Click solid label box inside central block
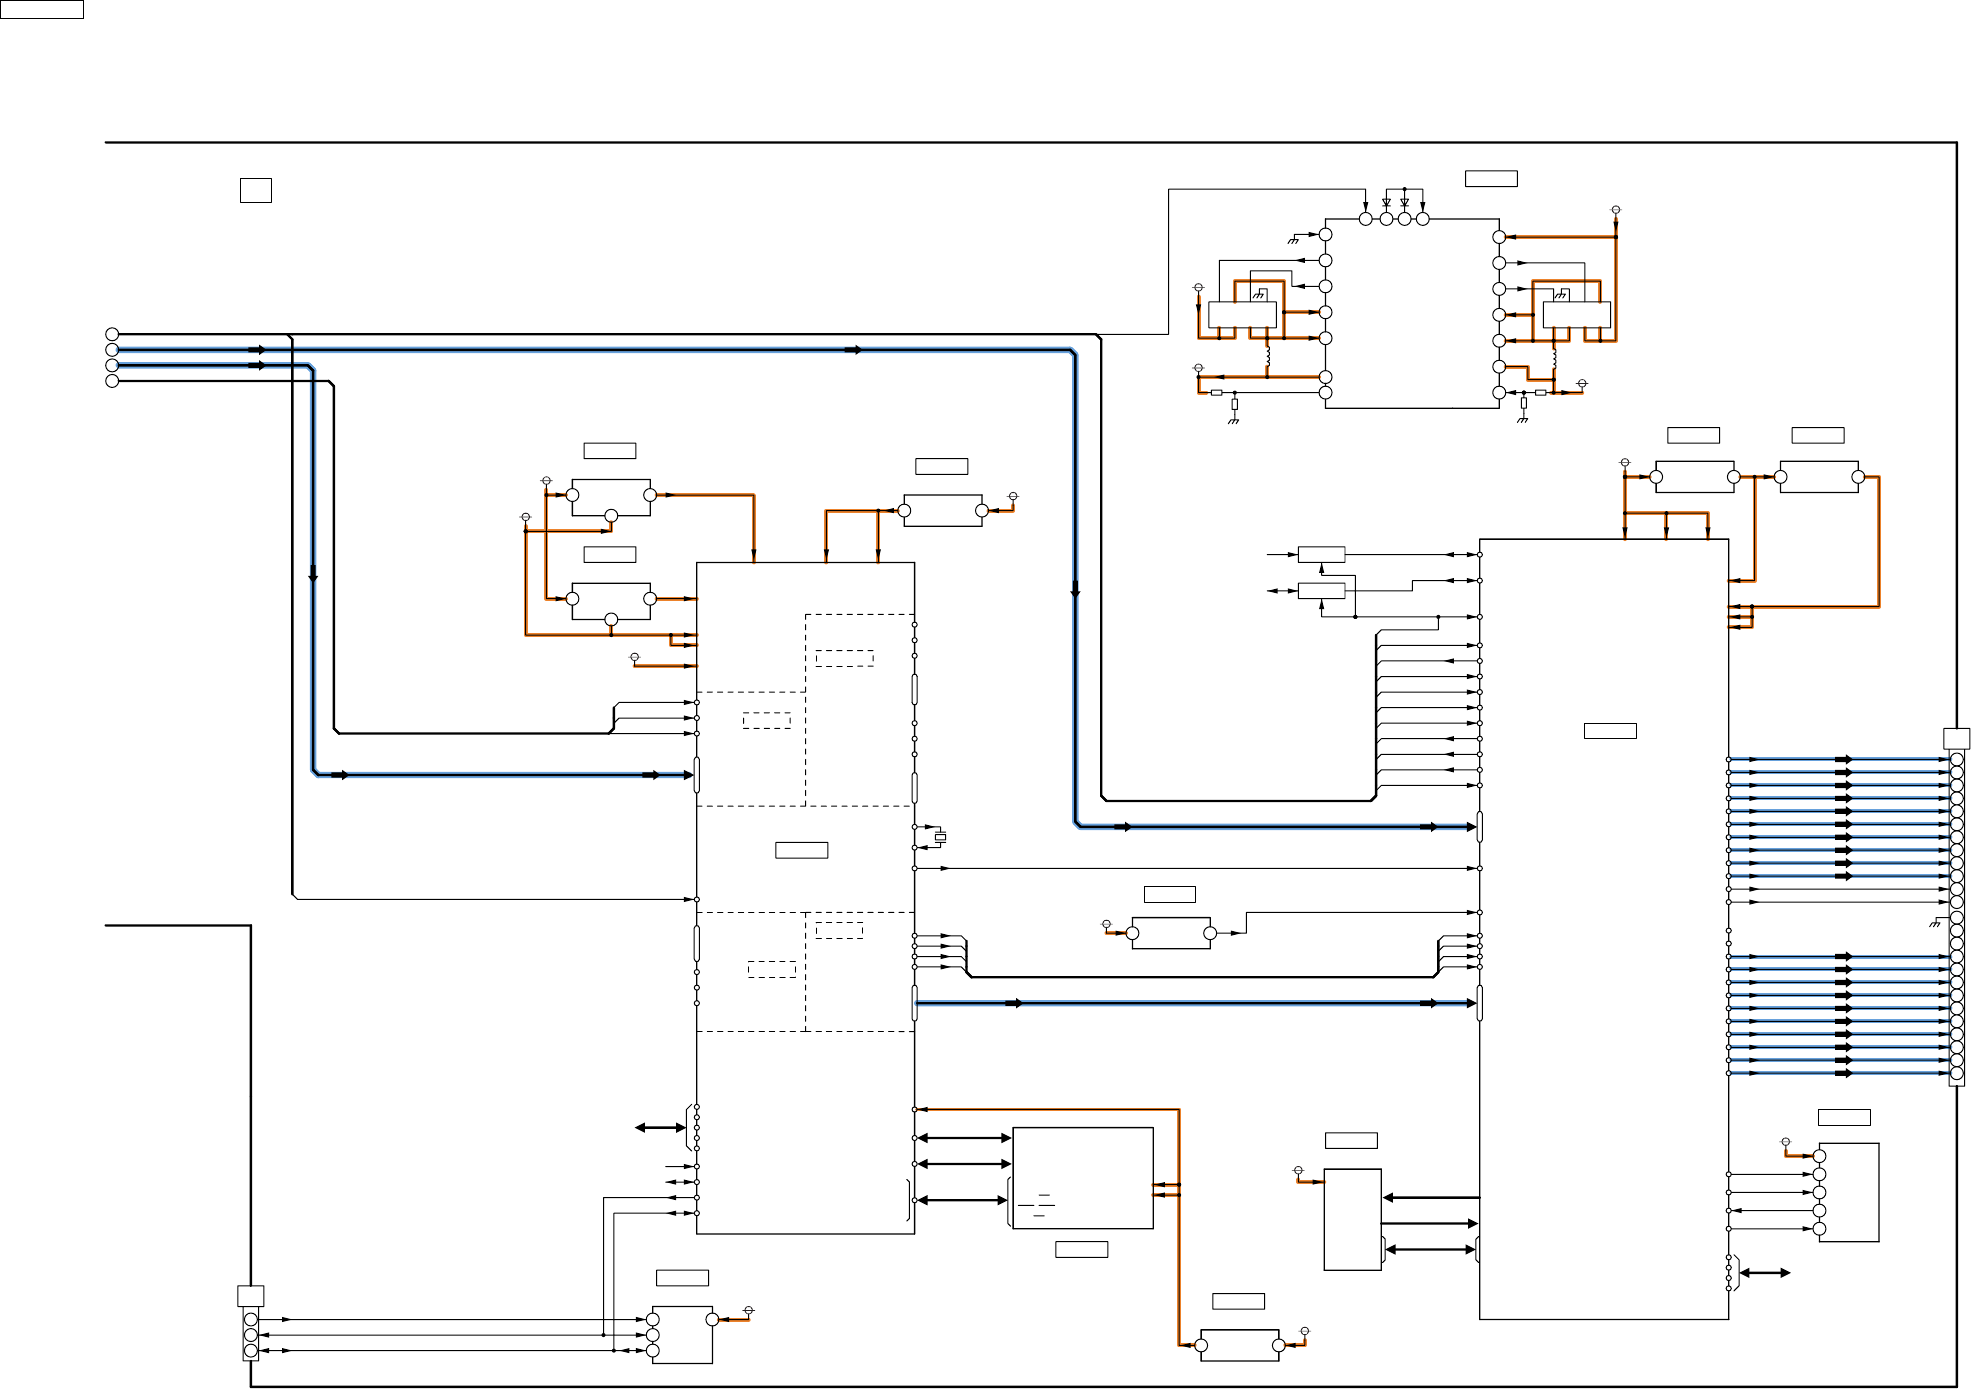The width and height of the screenshot is (1971, 1389). click(x=801, y=850)
